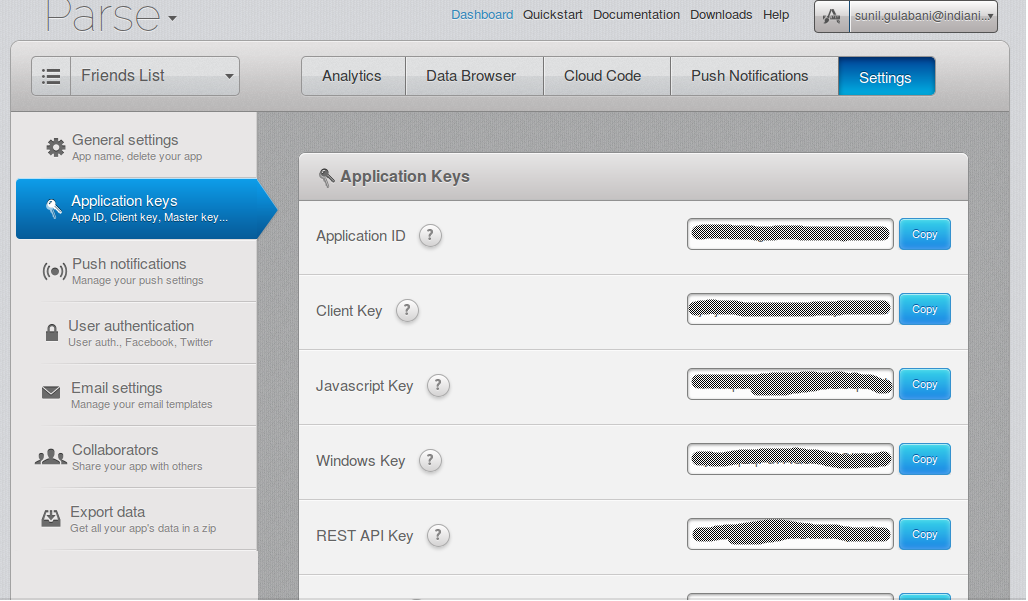Click the Push notifications broadcast icon

54,271
